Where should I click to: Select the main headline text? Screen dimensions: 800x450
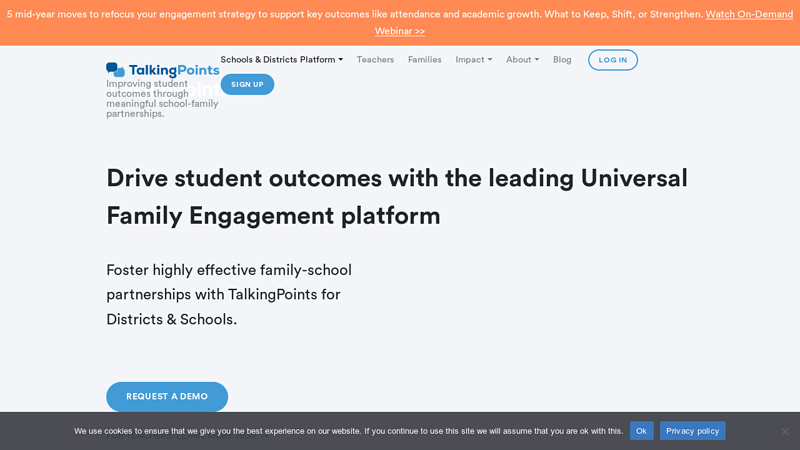point(397,197)
